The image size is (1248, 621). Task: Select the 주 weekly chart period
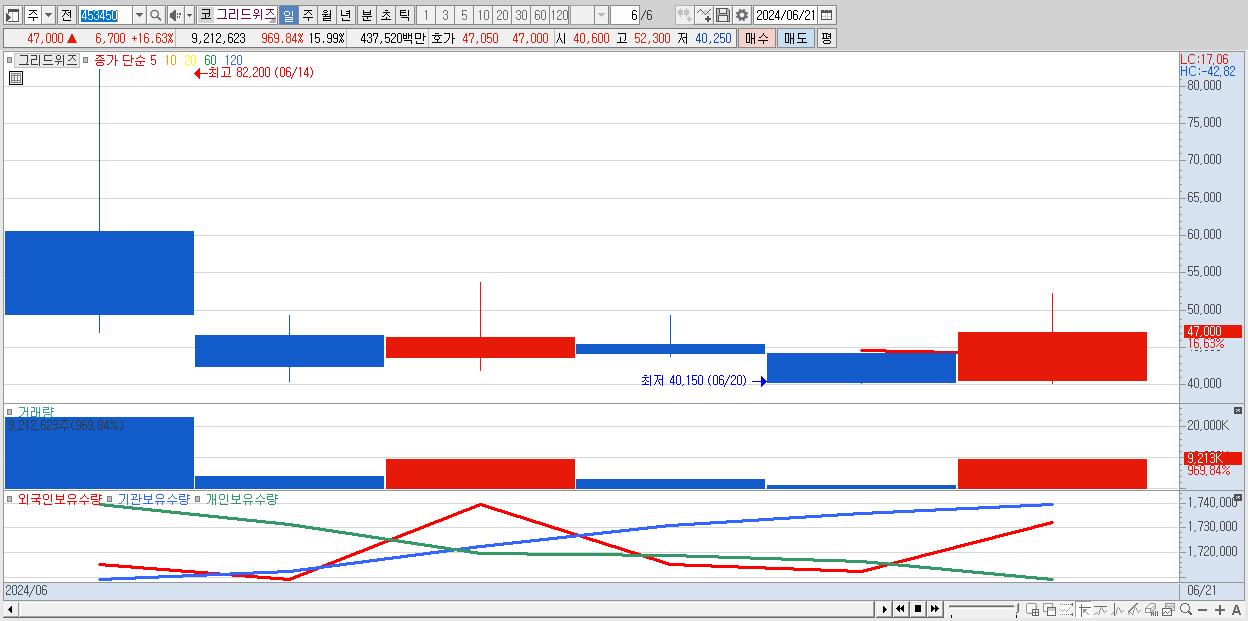click(x=307, y=15)
